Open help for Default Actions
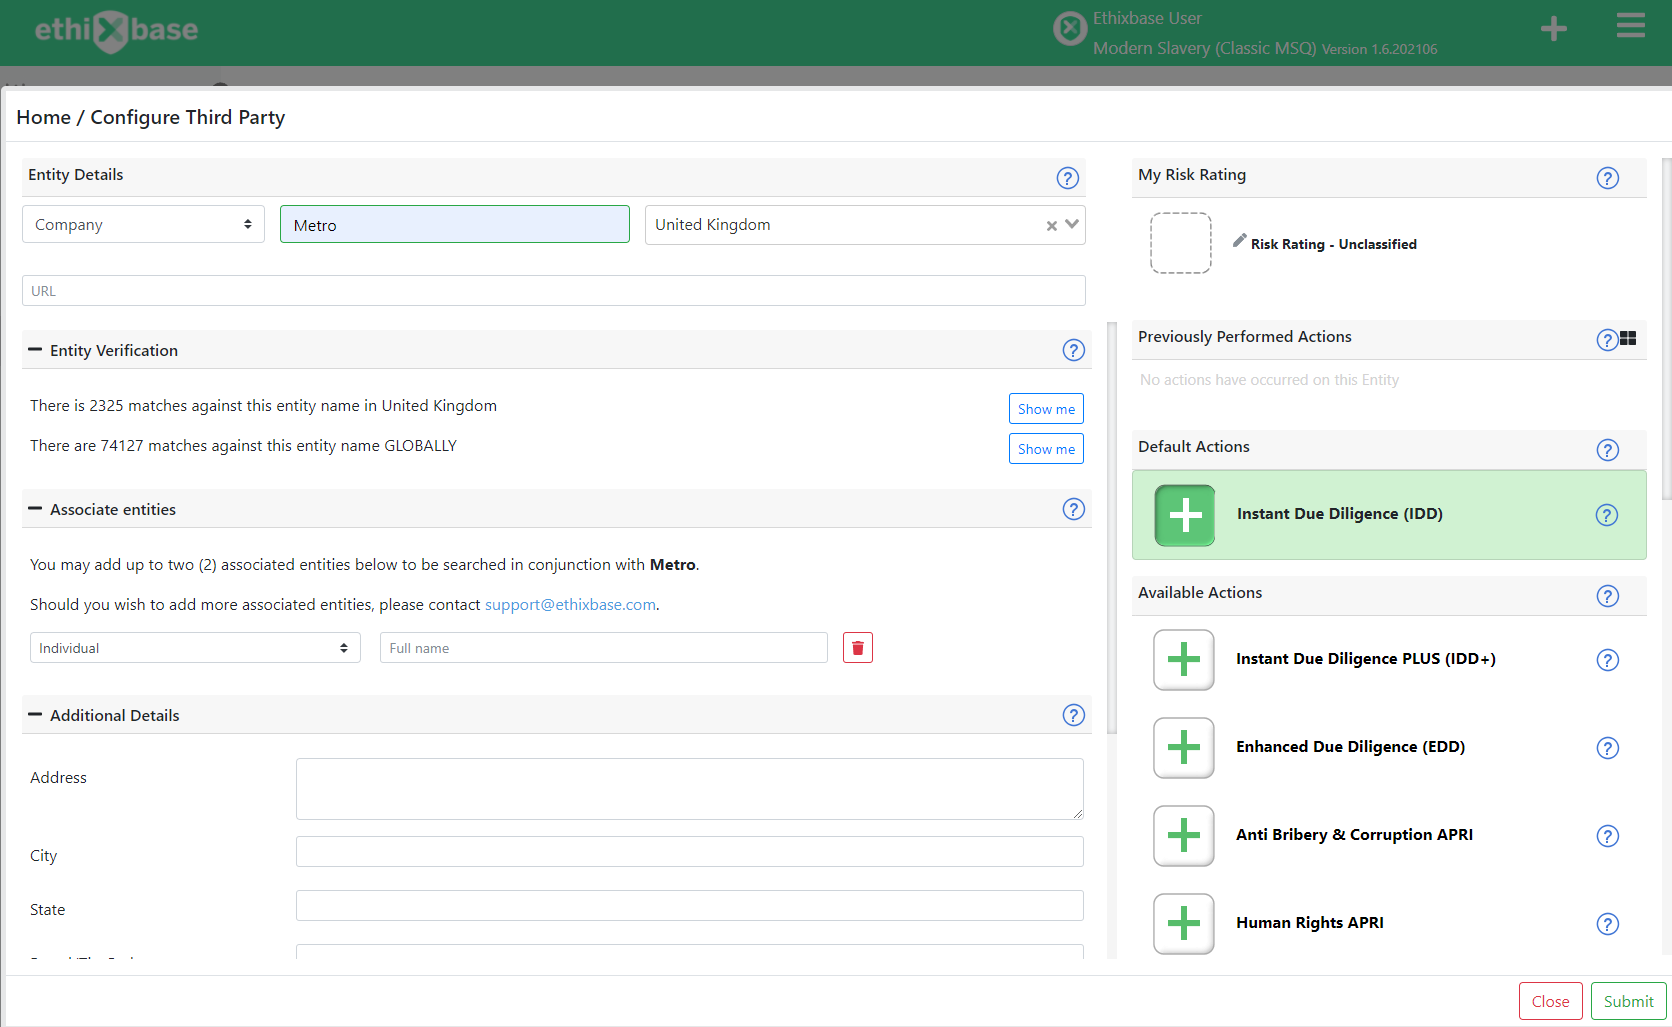Image resolution: width=1672 pixels, height=1027 pixels. coord(1607,450)
